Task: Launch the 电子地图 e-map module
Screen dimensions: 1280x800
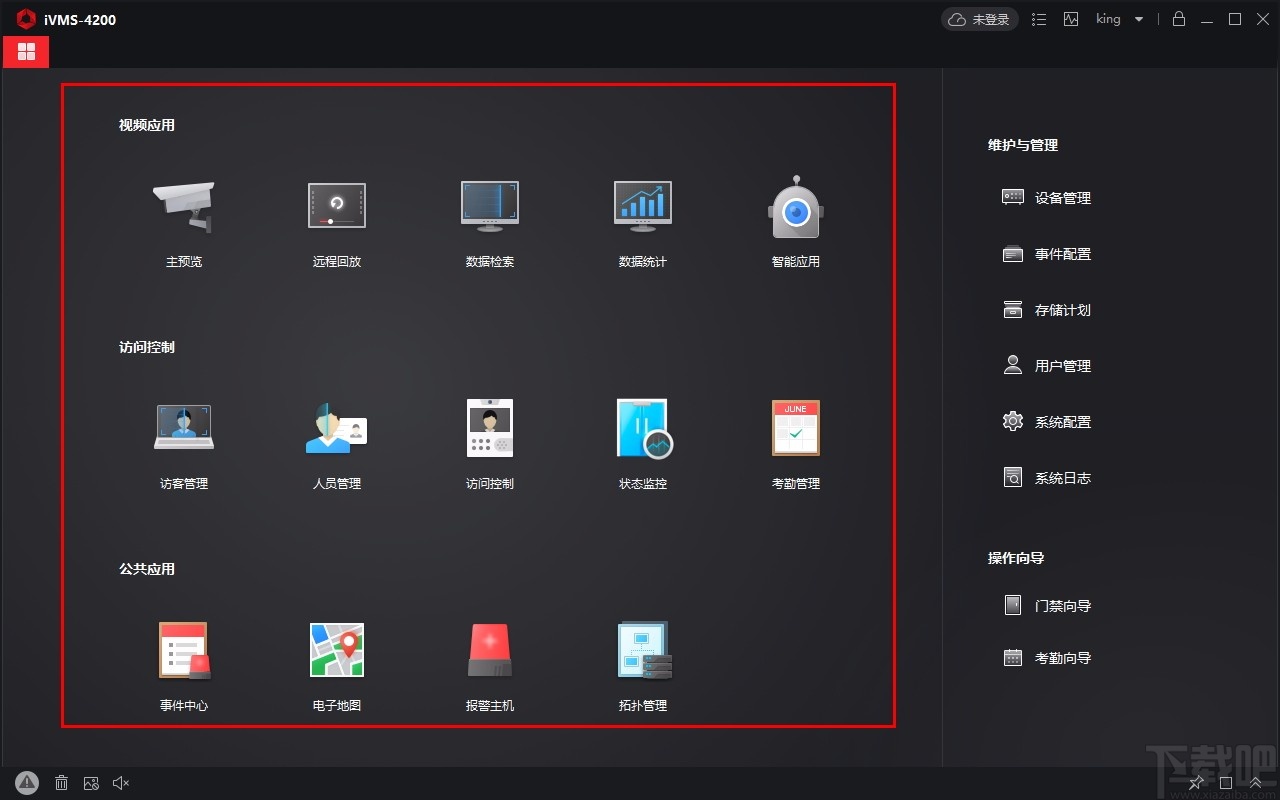Action: pyautogui.click(x=336, y=658)
